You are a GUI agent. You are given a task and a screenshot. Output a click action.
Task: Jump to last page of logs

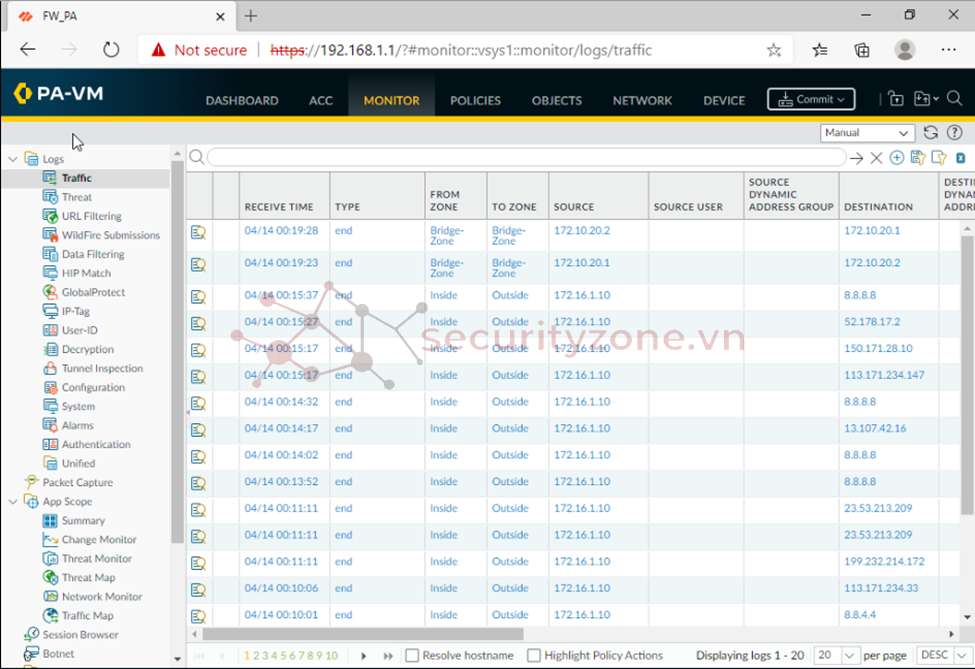(x=389, y=656)
